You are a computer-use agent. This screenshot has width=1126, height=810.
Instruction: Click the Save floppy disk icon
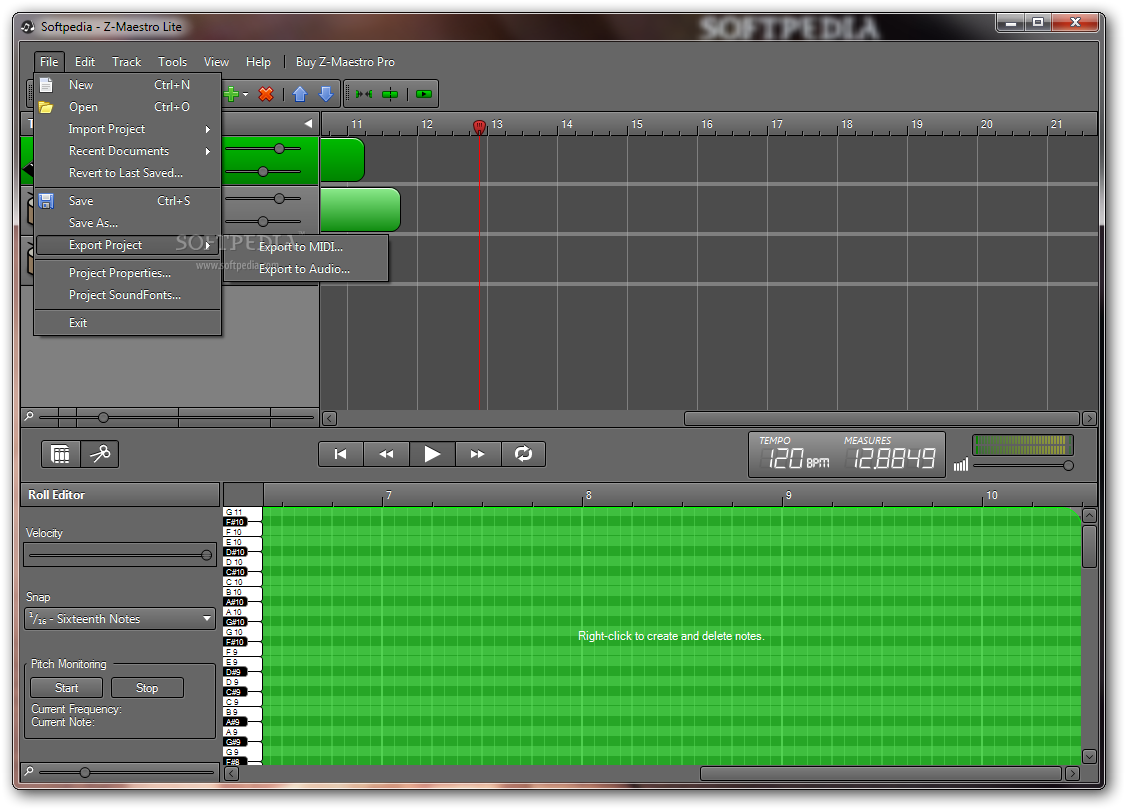point(46,201)
